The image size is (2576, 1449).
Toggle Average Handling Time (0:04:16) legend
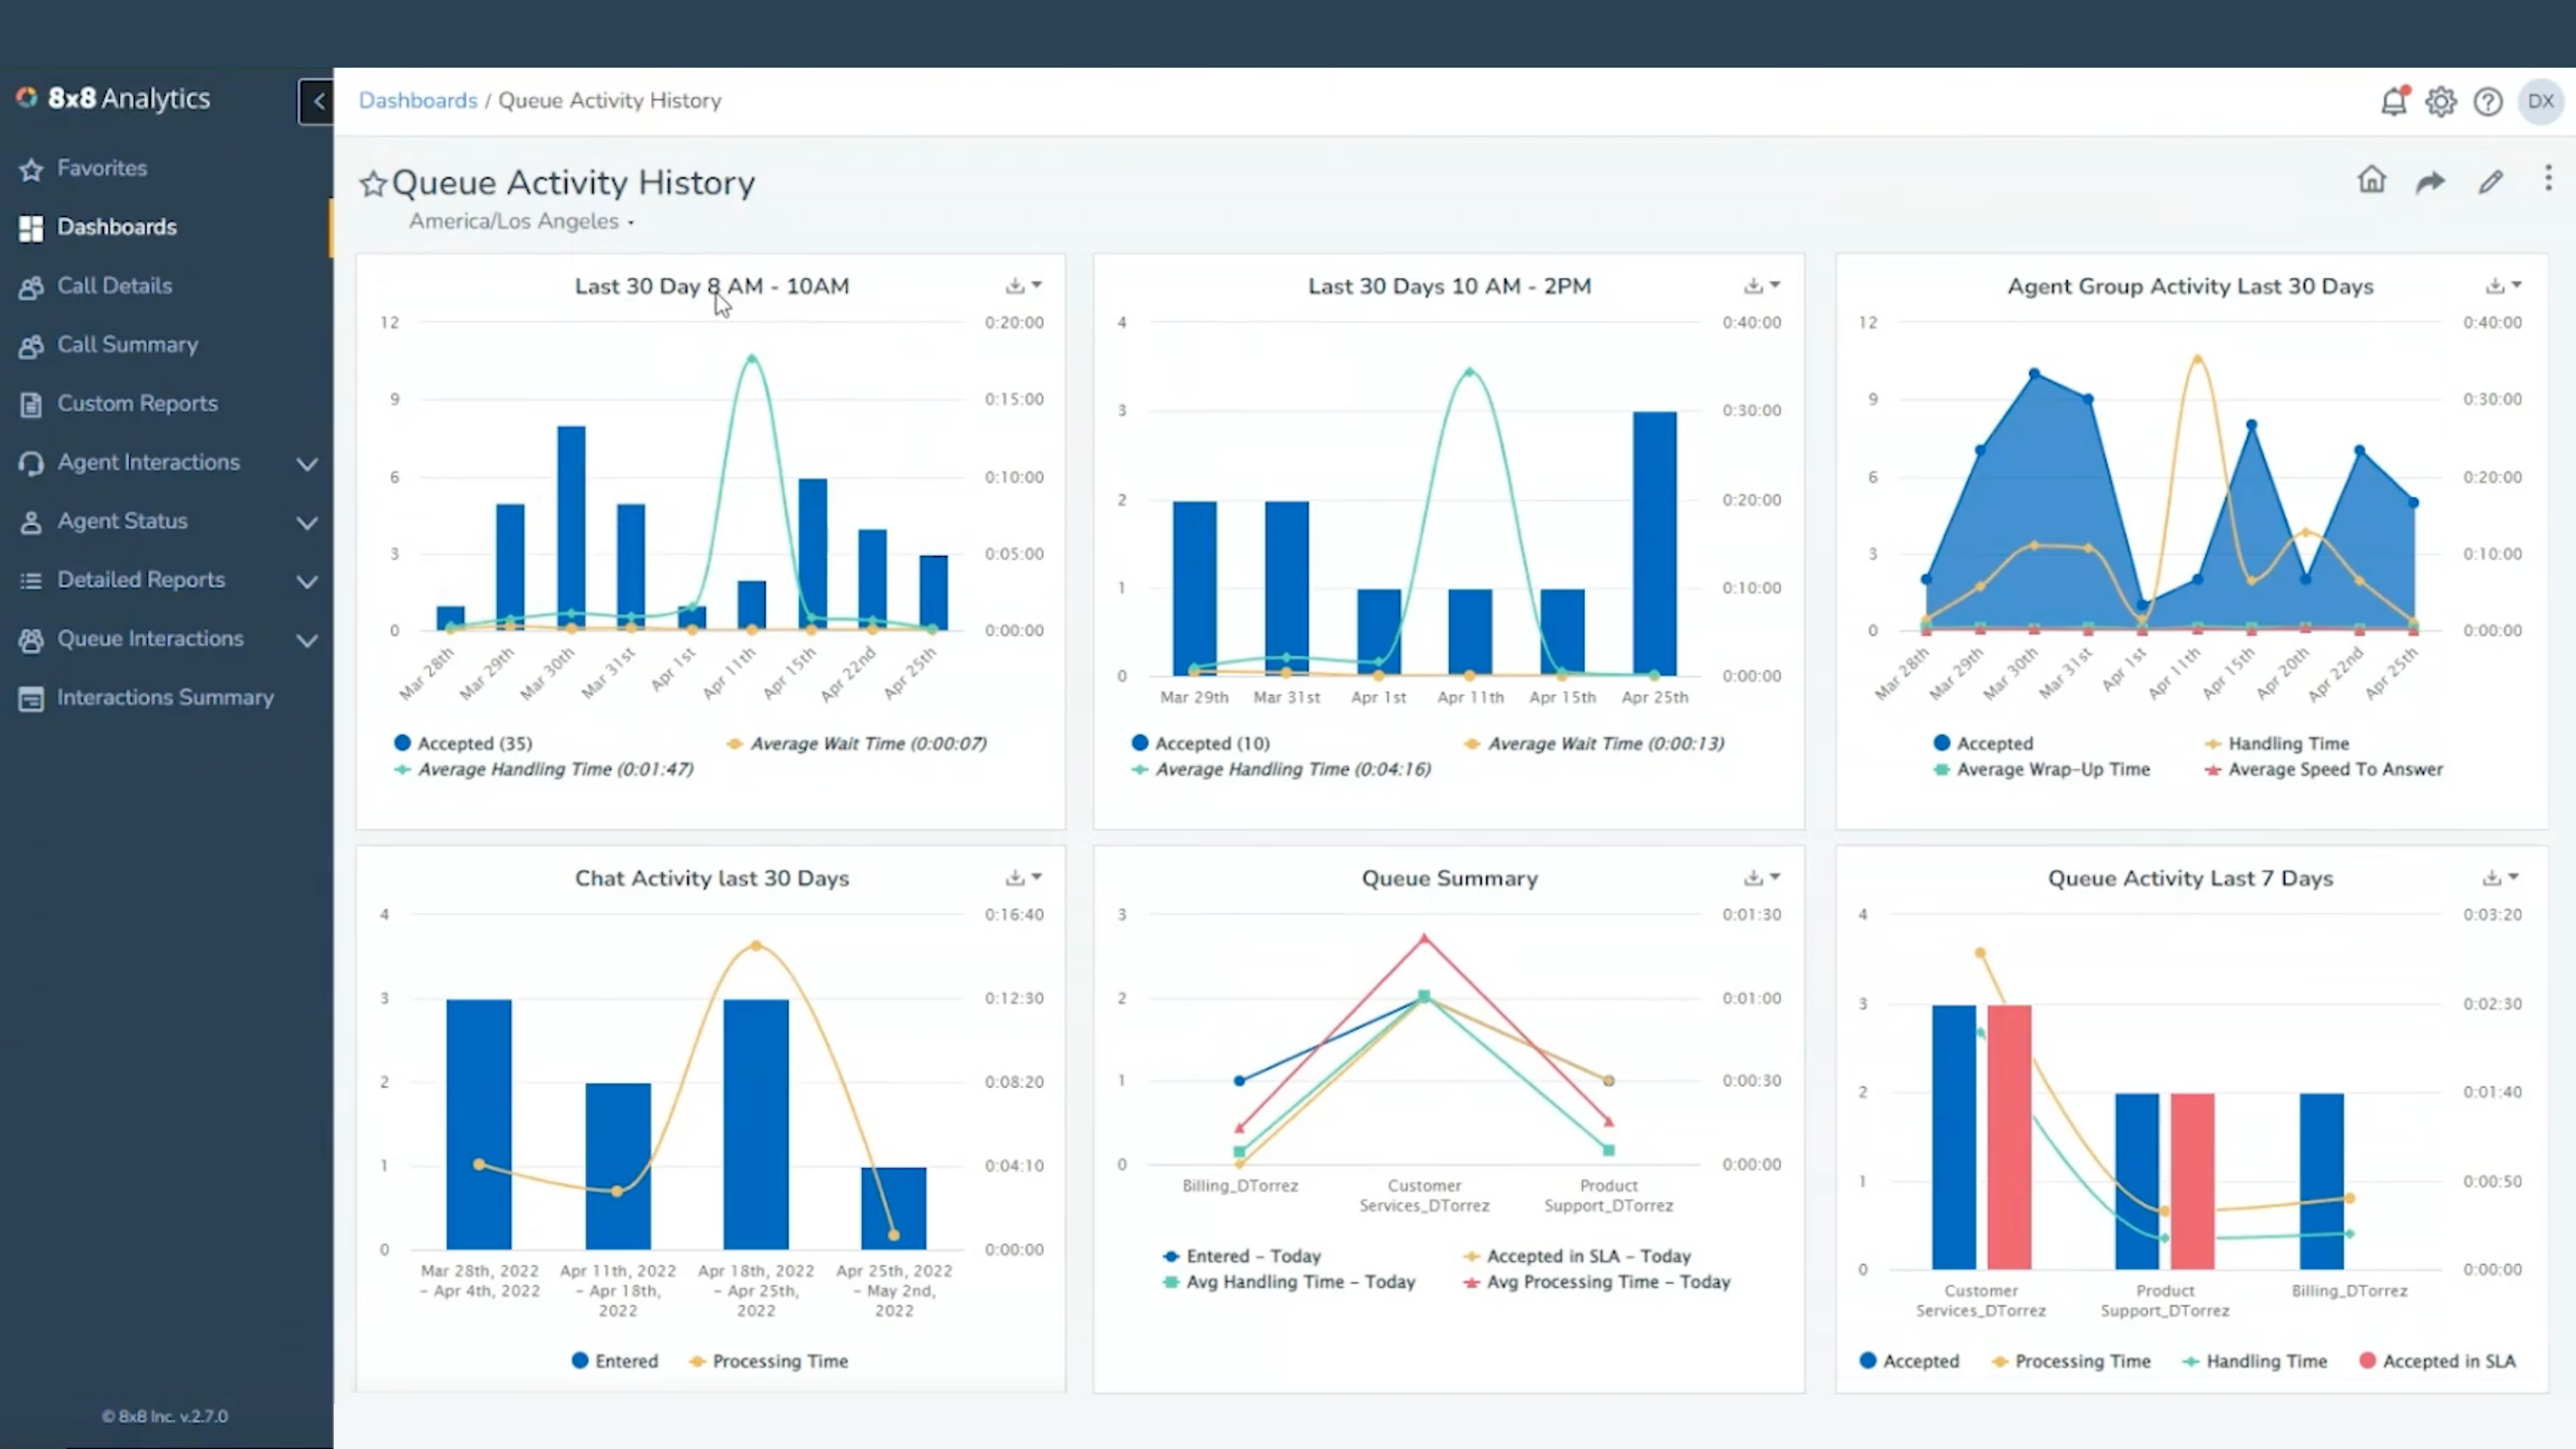coord(1281,769)
